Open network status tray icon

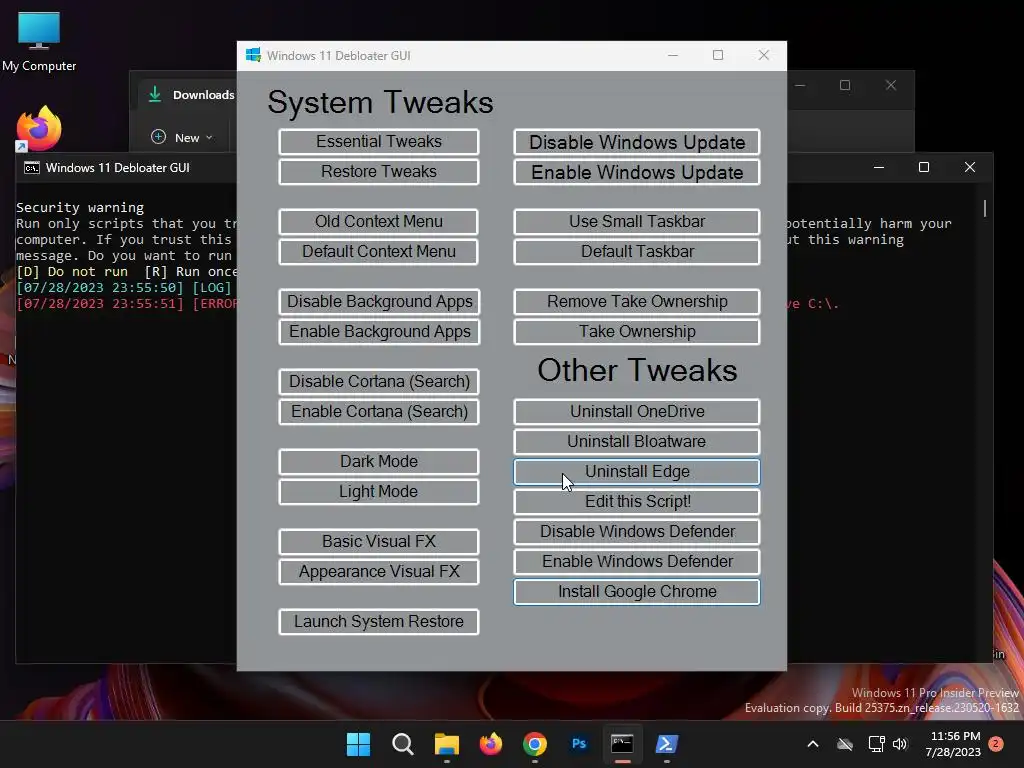876,744
